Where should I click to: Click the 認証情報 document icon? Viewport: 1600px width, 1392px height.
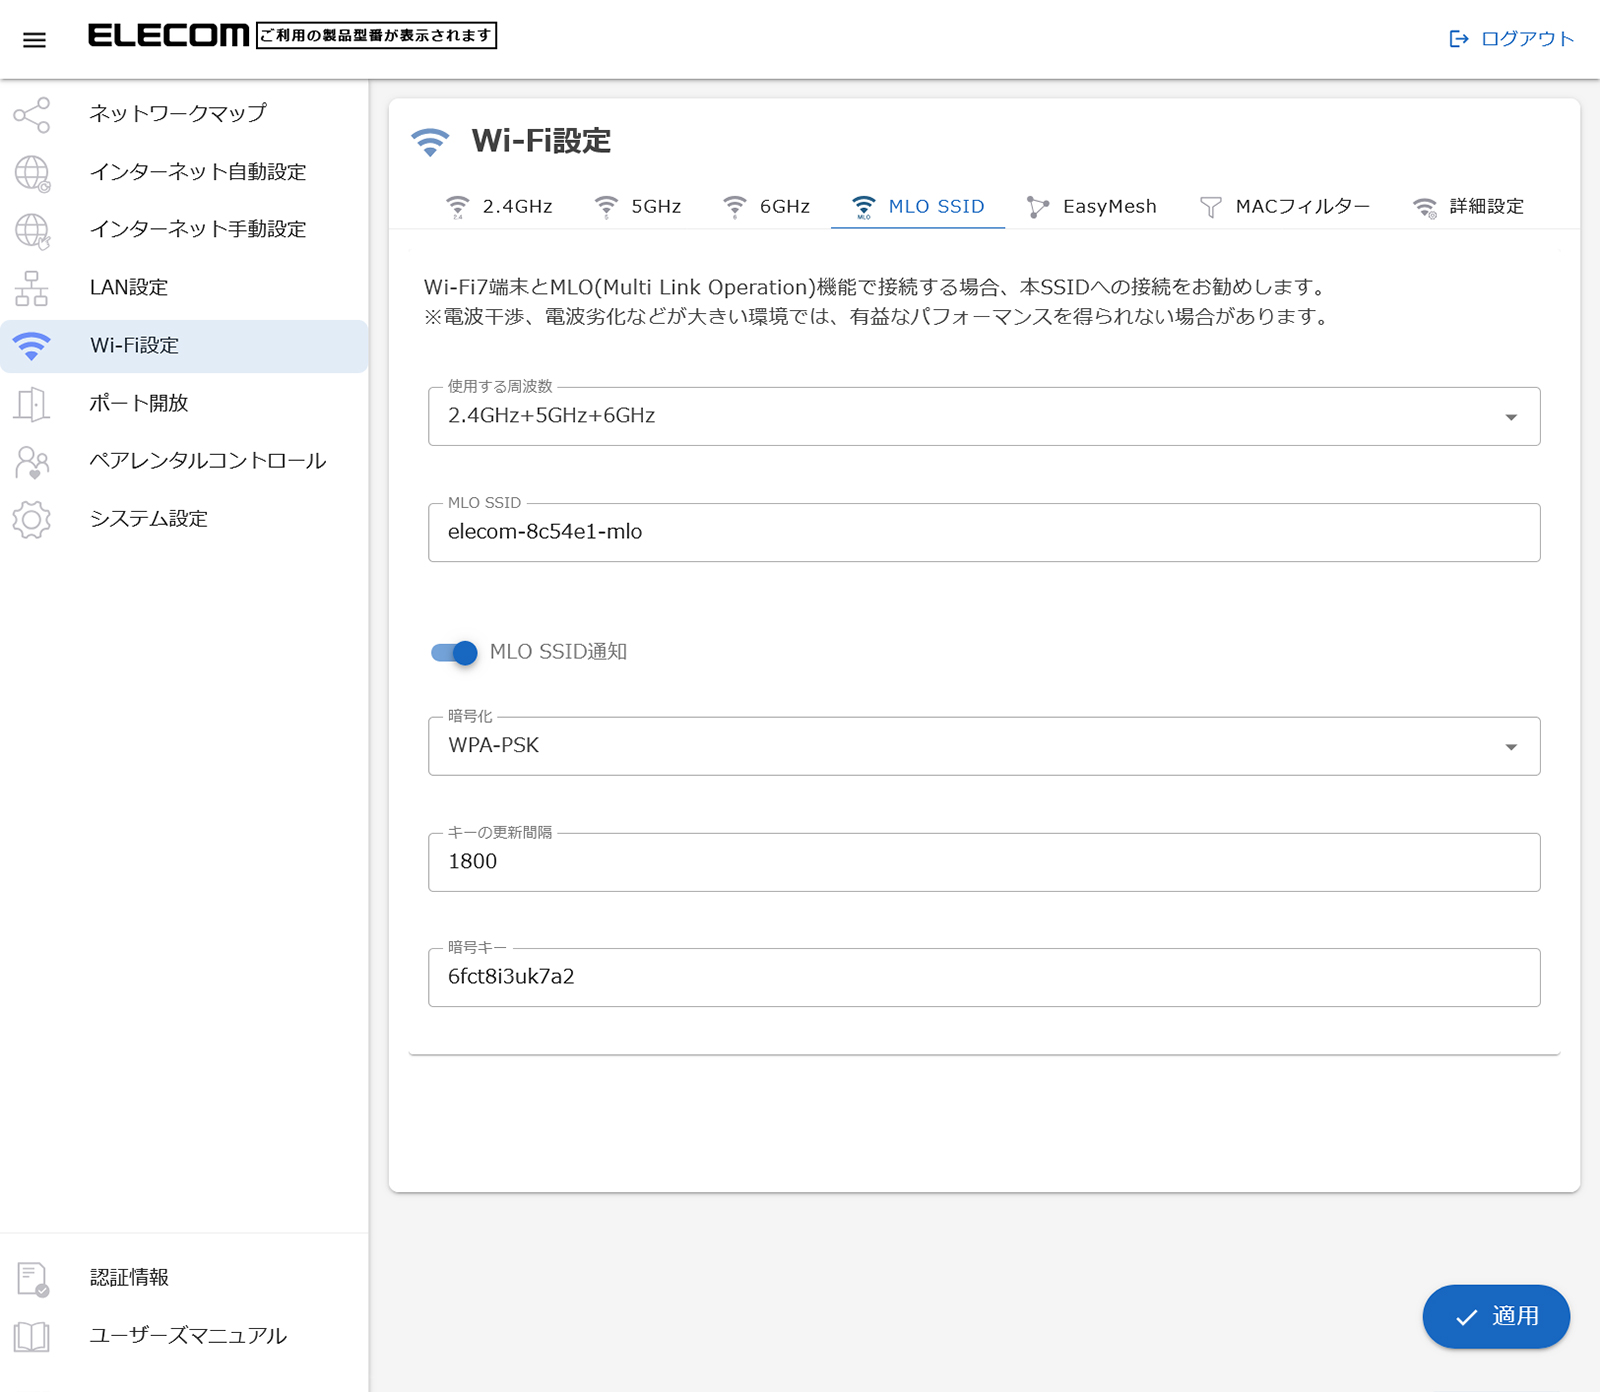pos(32,1278)
